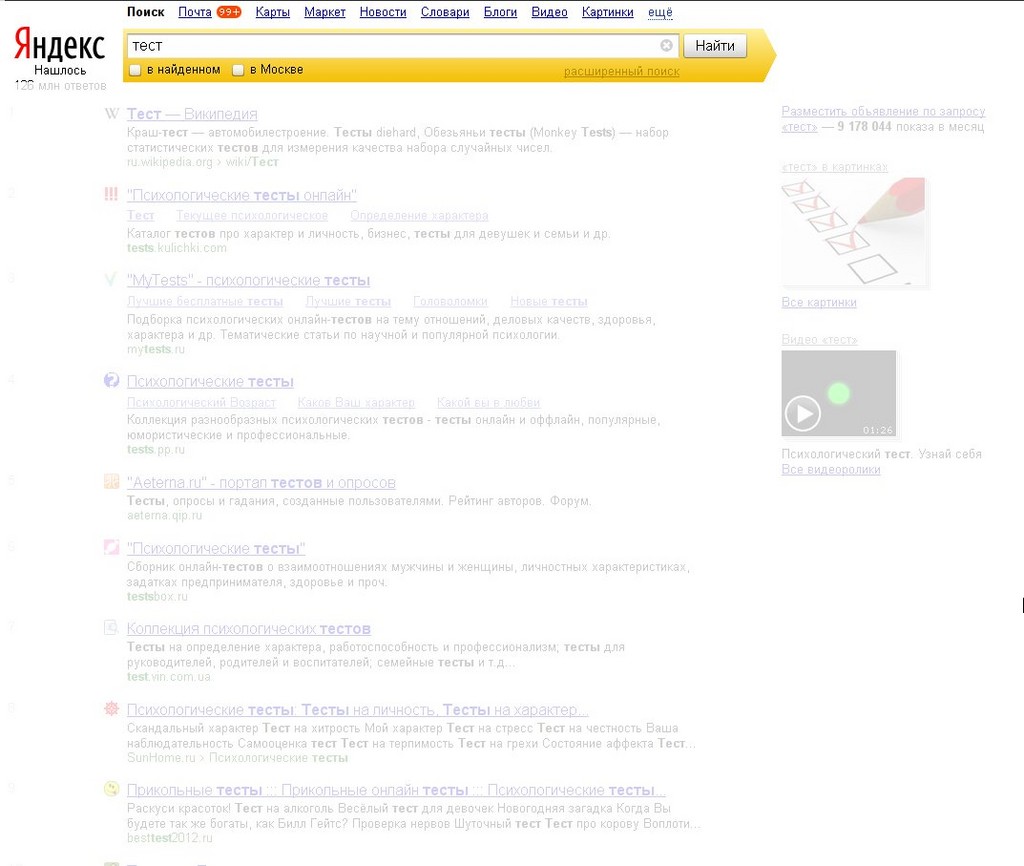
Task: Switch to the Новости tab
Action: coord(383,12)
